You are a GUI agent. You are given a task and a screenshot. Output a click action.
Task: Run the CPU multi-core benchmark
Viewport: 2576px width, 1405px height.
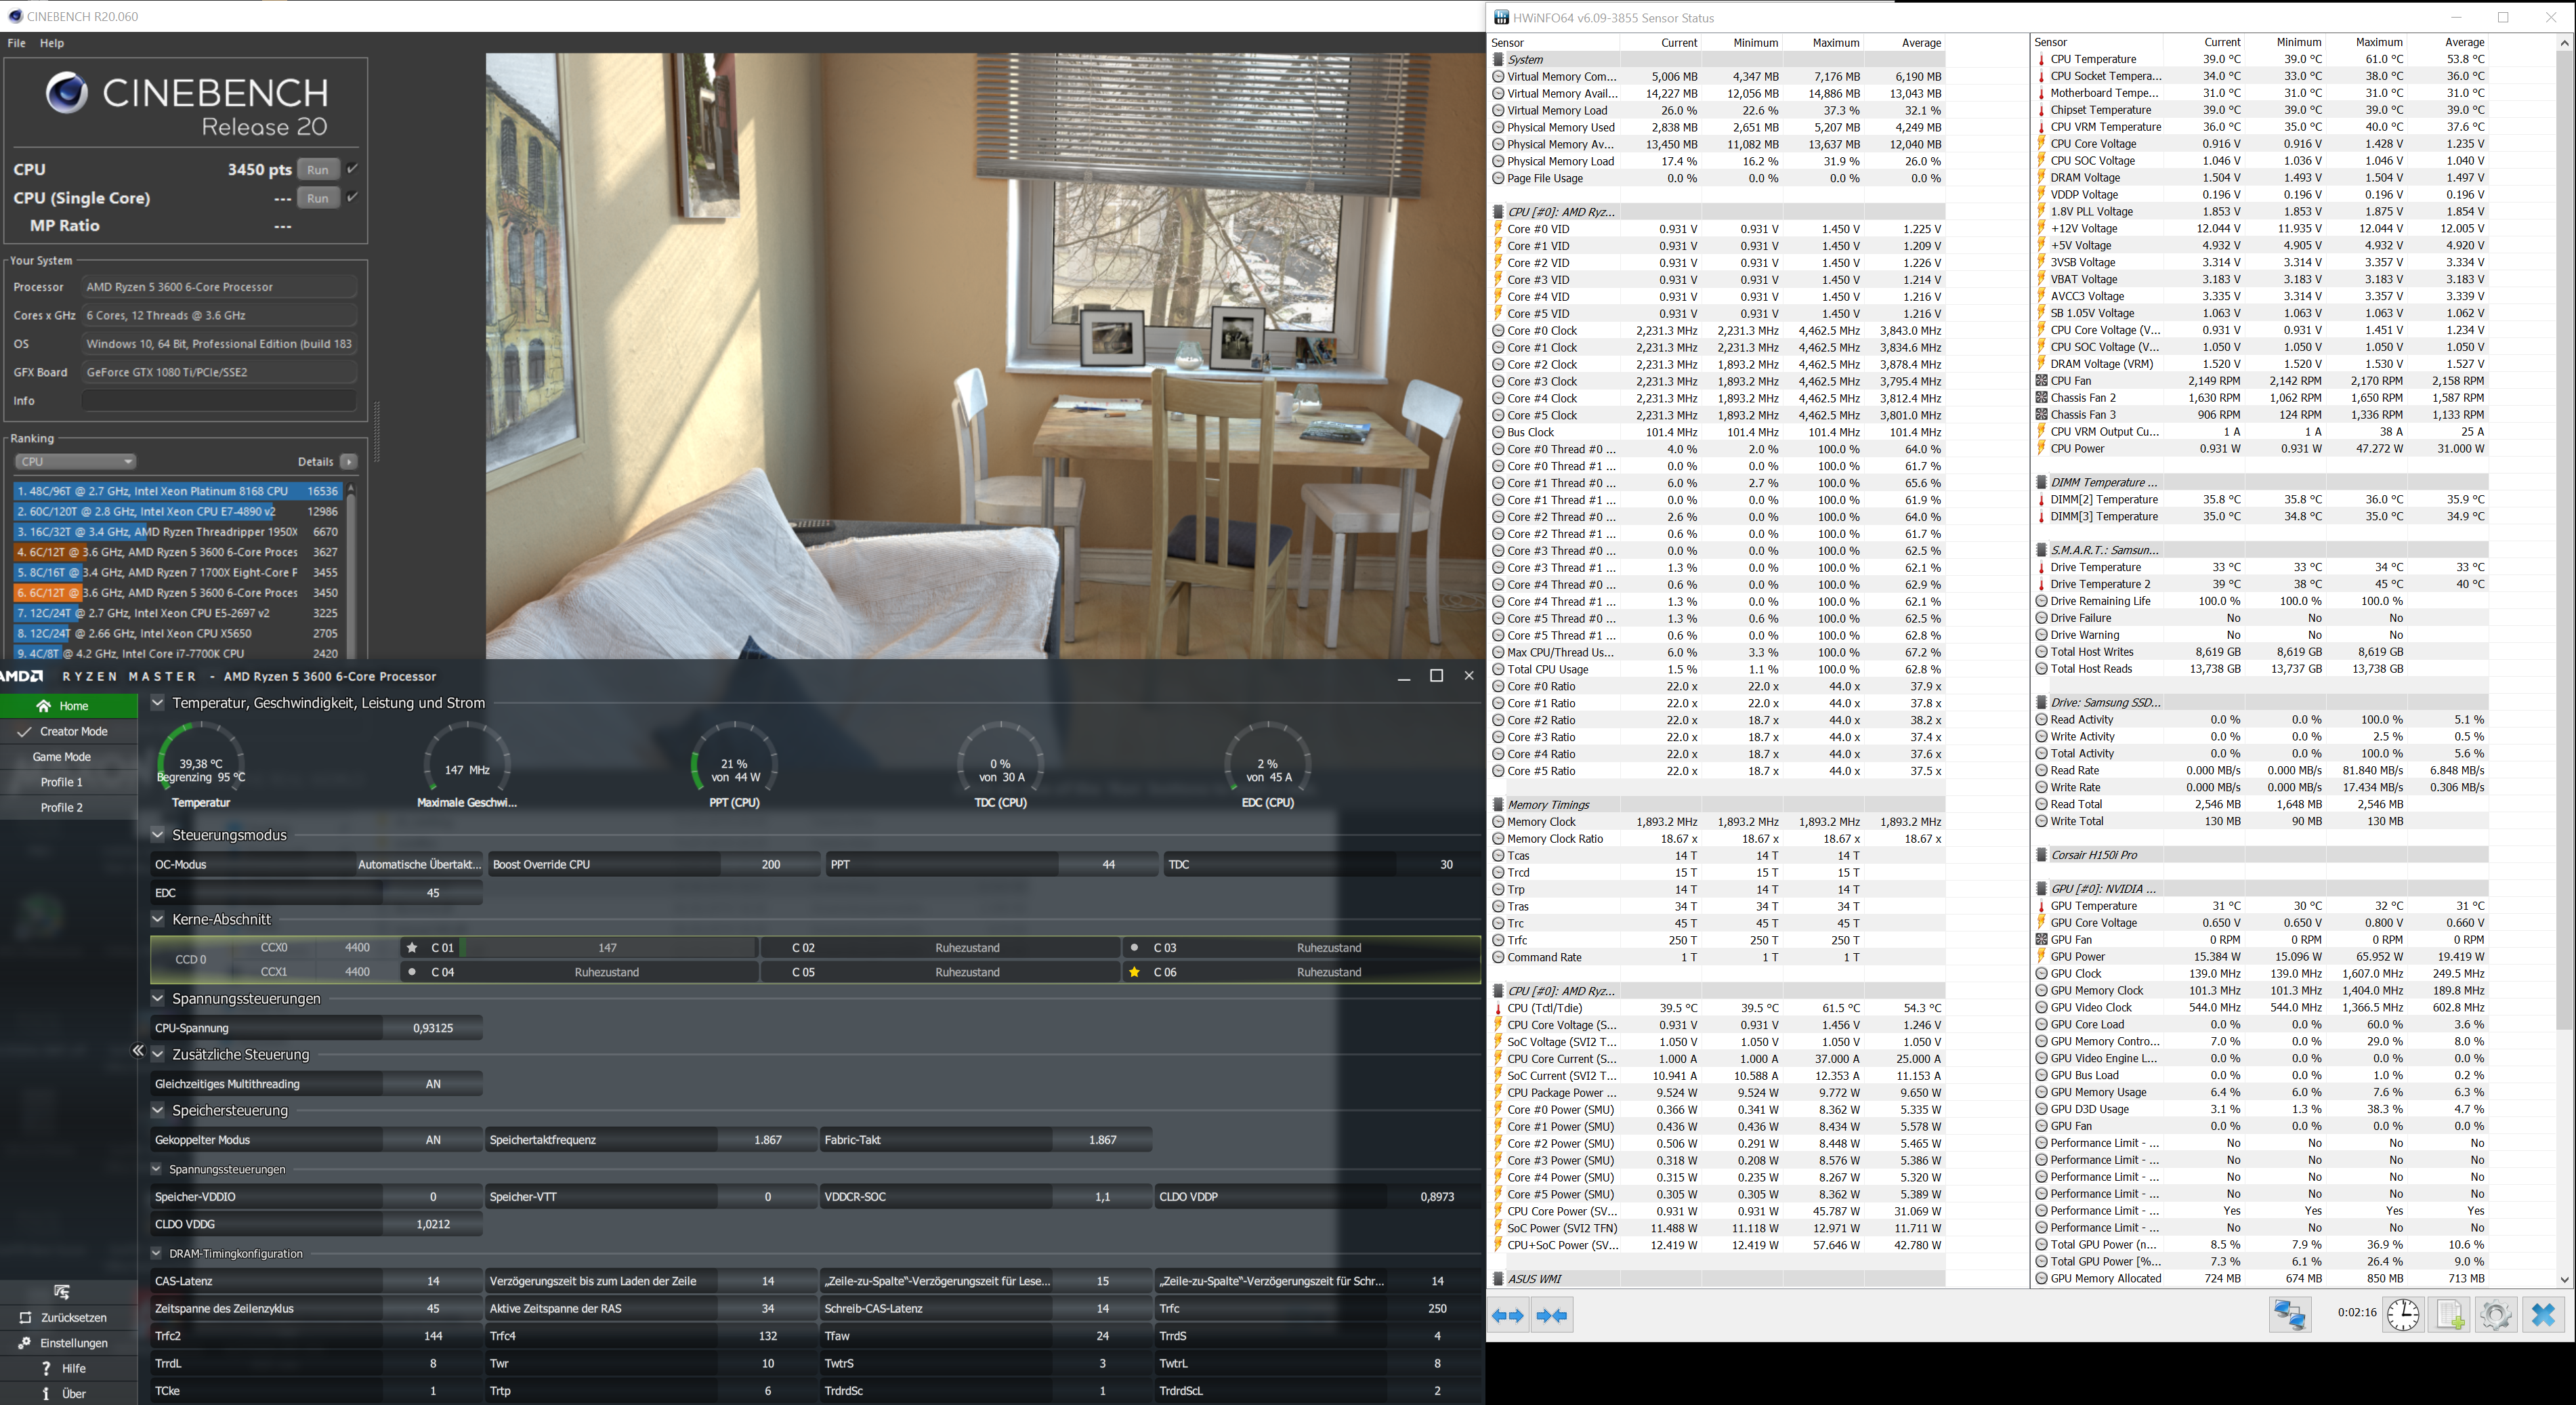click(317, 169)
